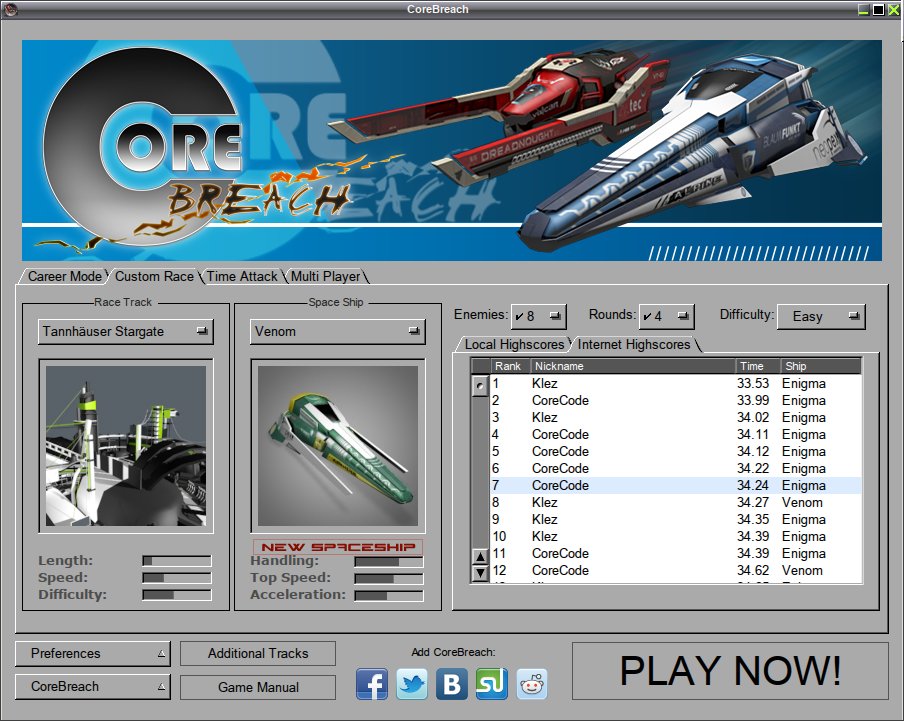Image resolution: width=904 pixels, height=721 pixels.
Task: Click the track Length bar
Action: click(177, 561)
